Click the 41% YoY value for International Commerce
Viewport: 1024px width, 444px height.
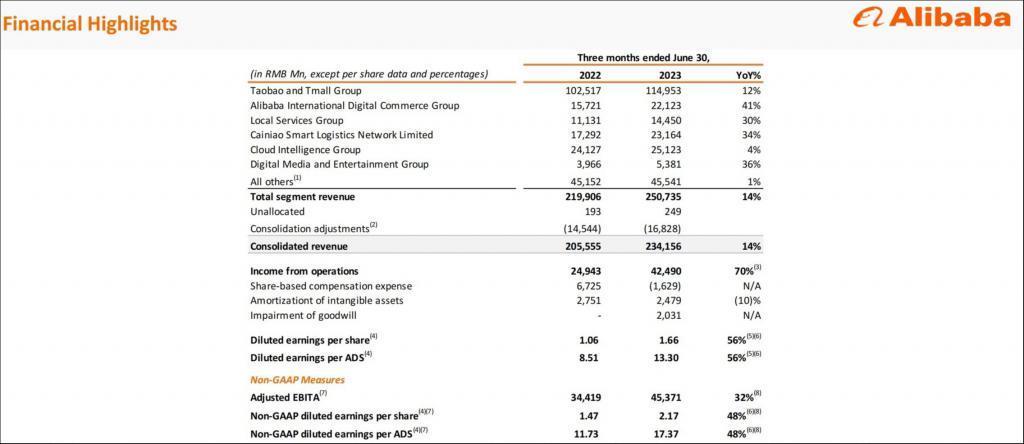coord(751,106)
